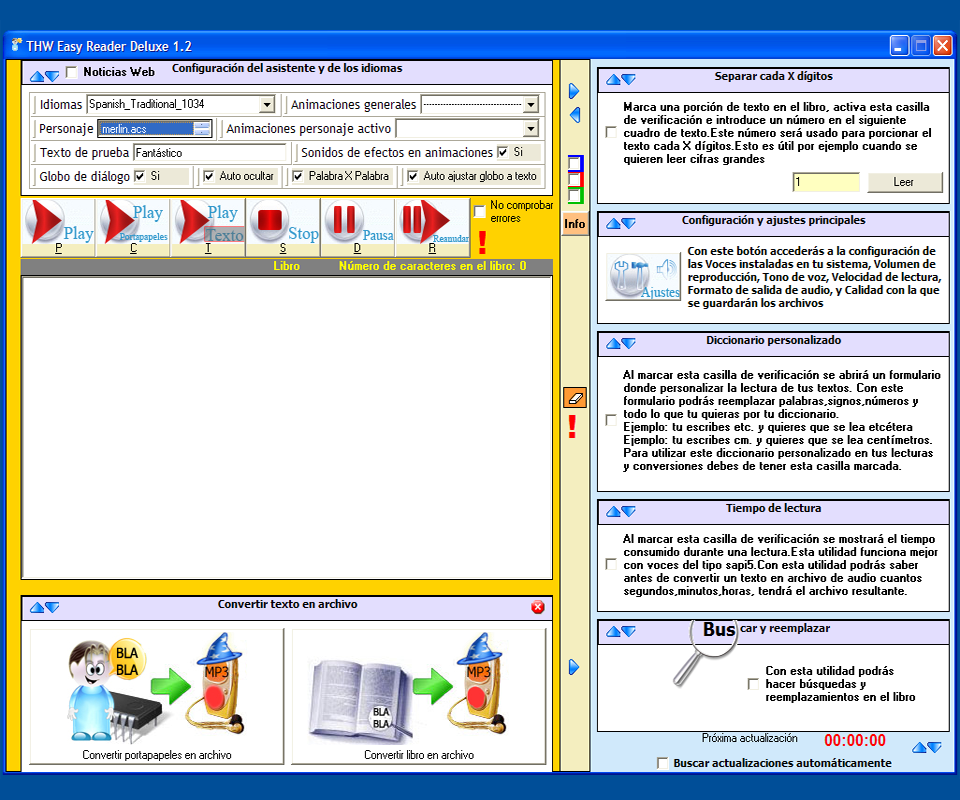
Task: Enable Buscar actualizaciones automáticamente
Action: tap(662, 763)
